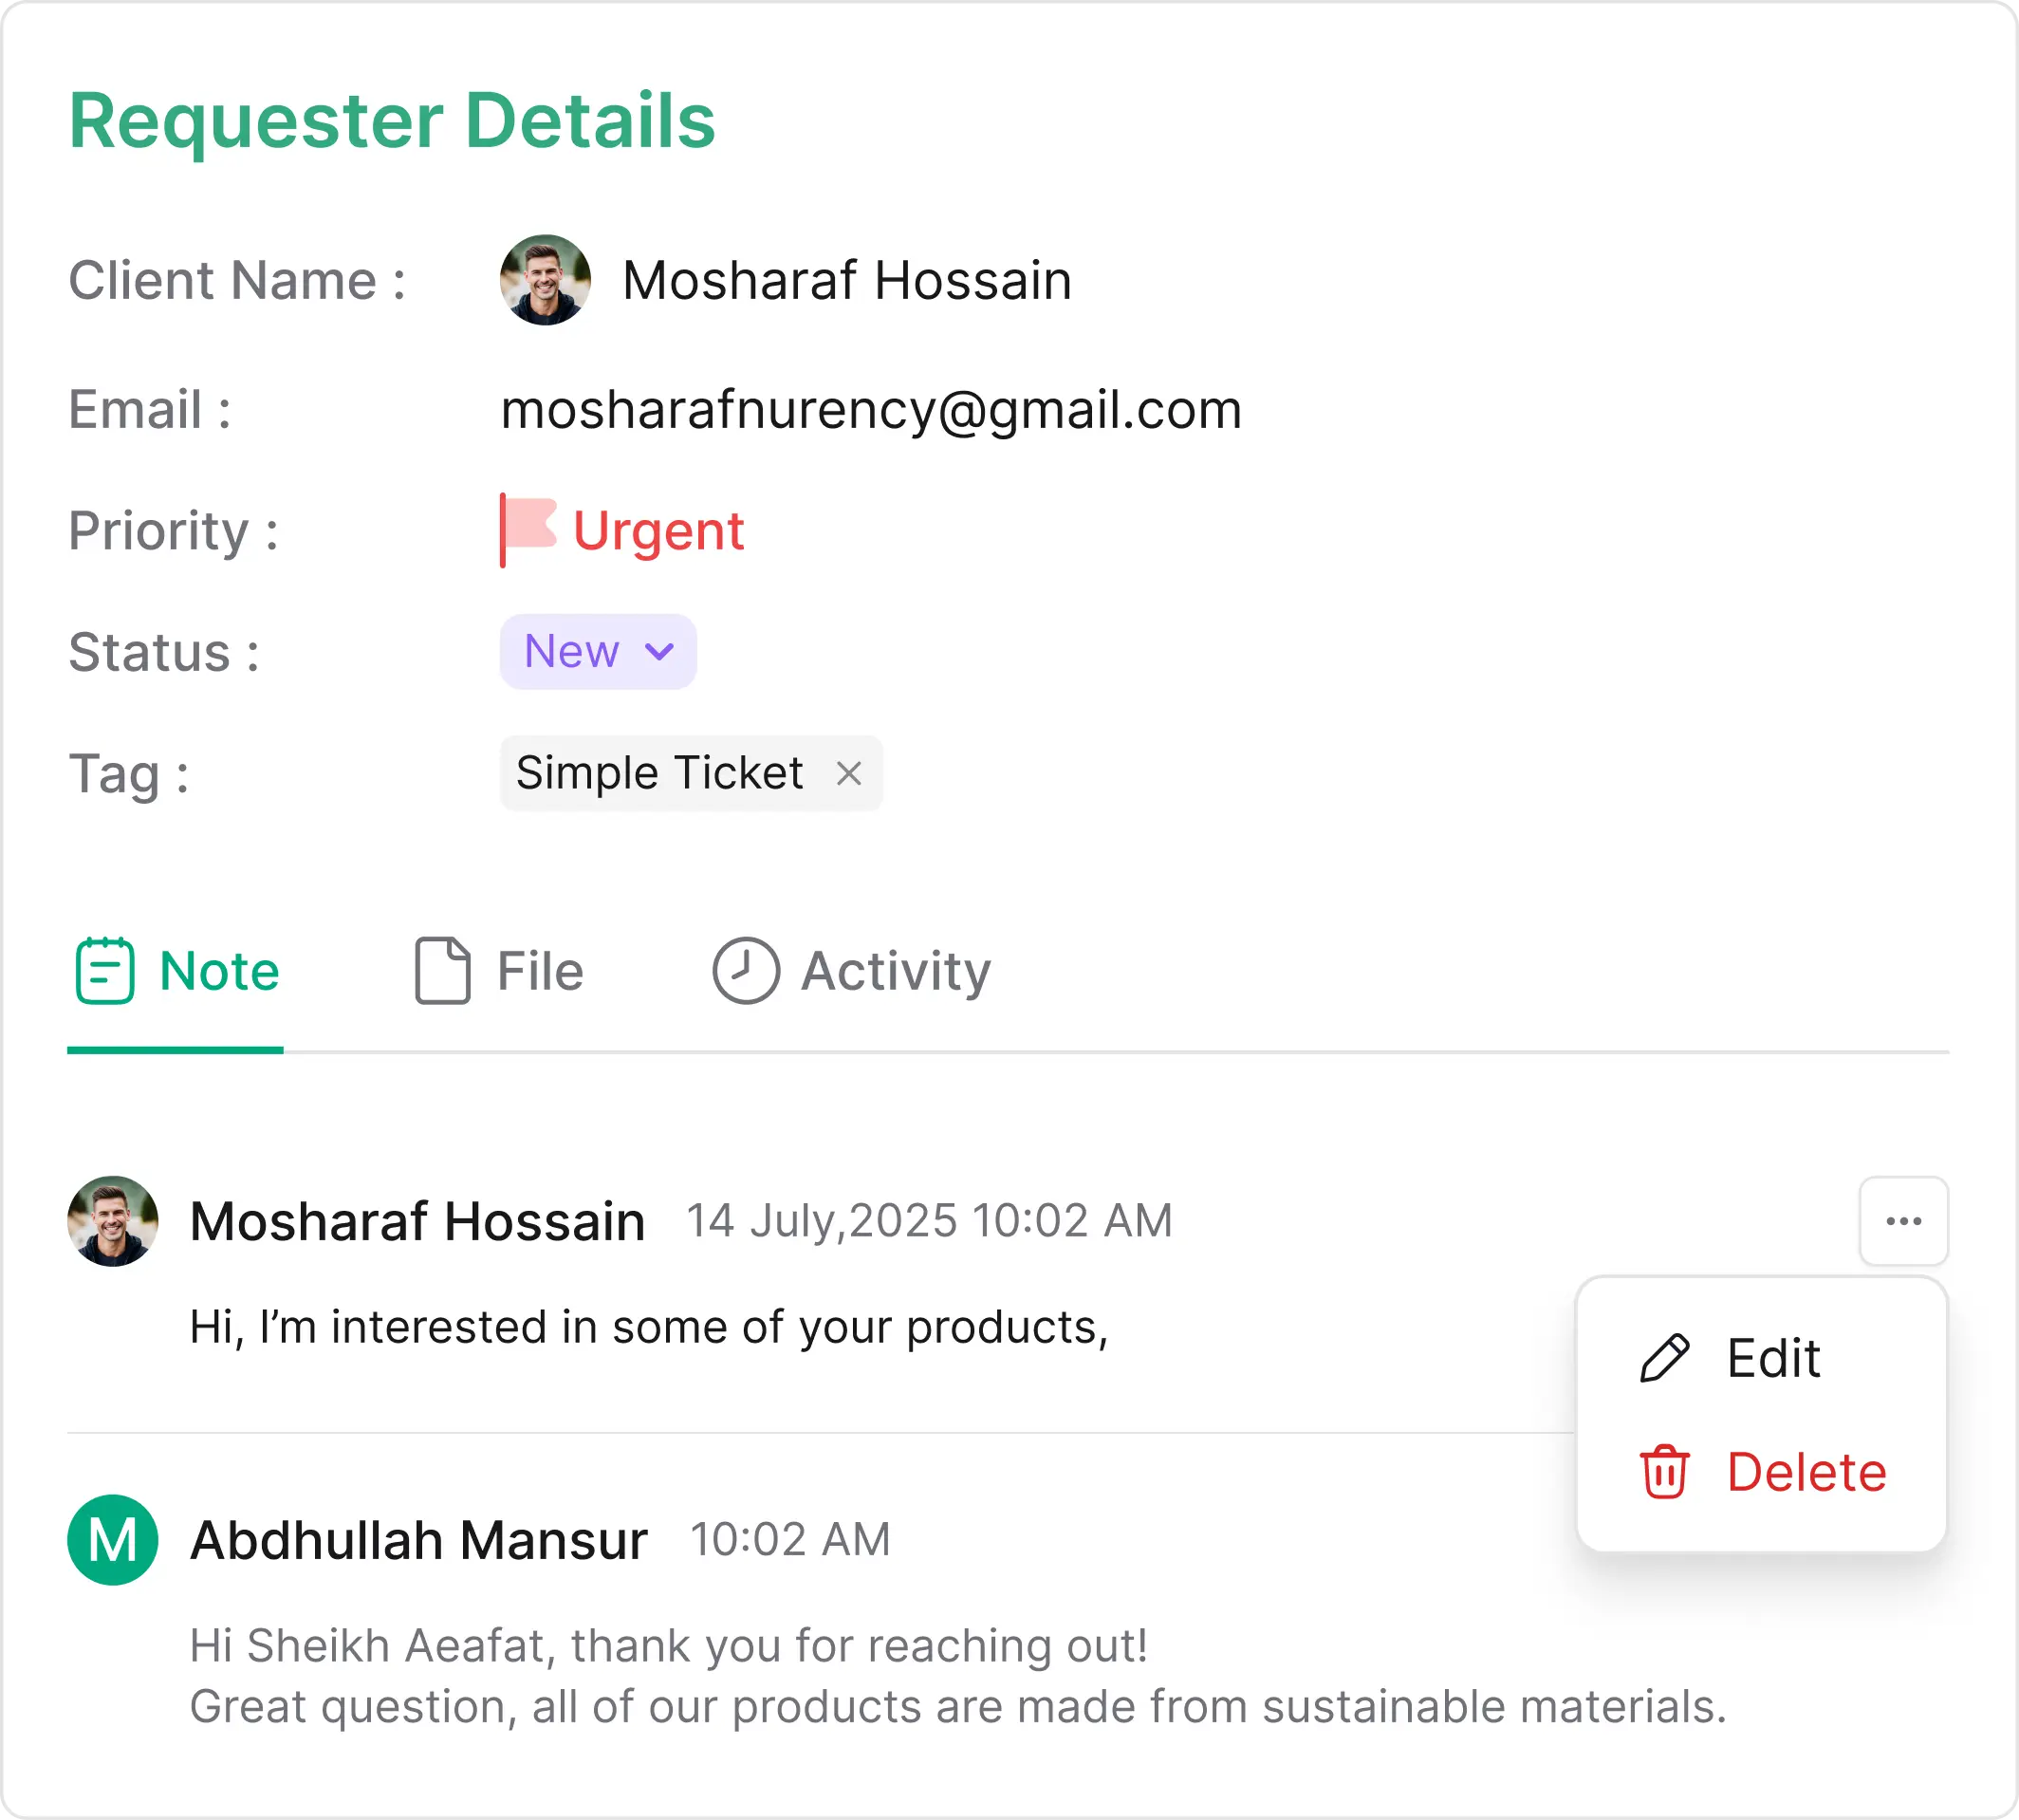Expand the New status dropdown
Viewport: 2019px width, 1820px height.
pos(597,652)
